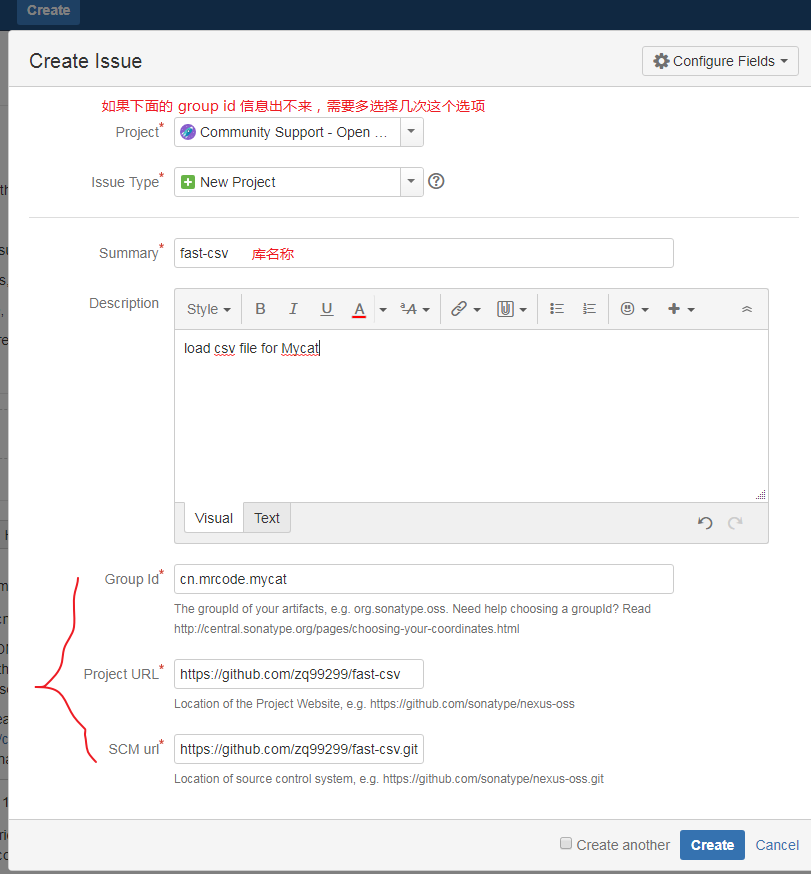Expand the Issue Type dropdown
Viewport: 811px width, 874px height.
411,182
